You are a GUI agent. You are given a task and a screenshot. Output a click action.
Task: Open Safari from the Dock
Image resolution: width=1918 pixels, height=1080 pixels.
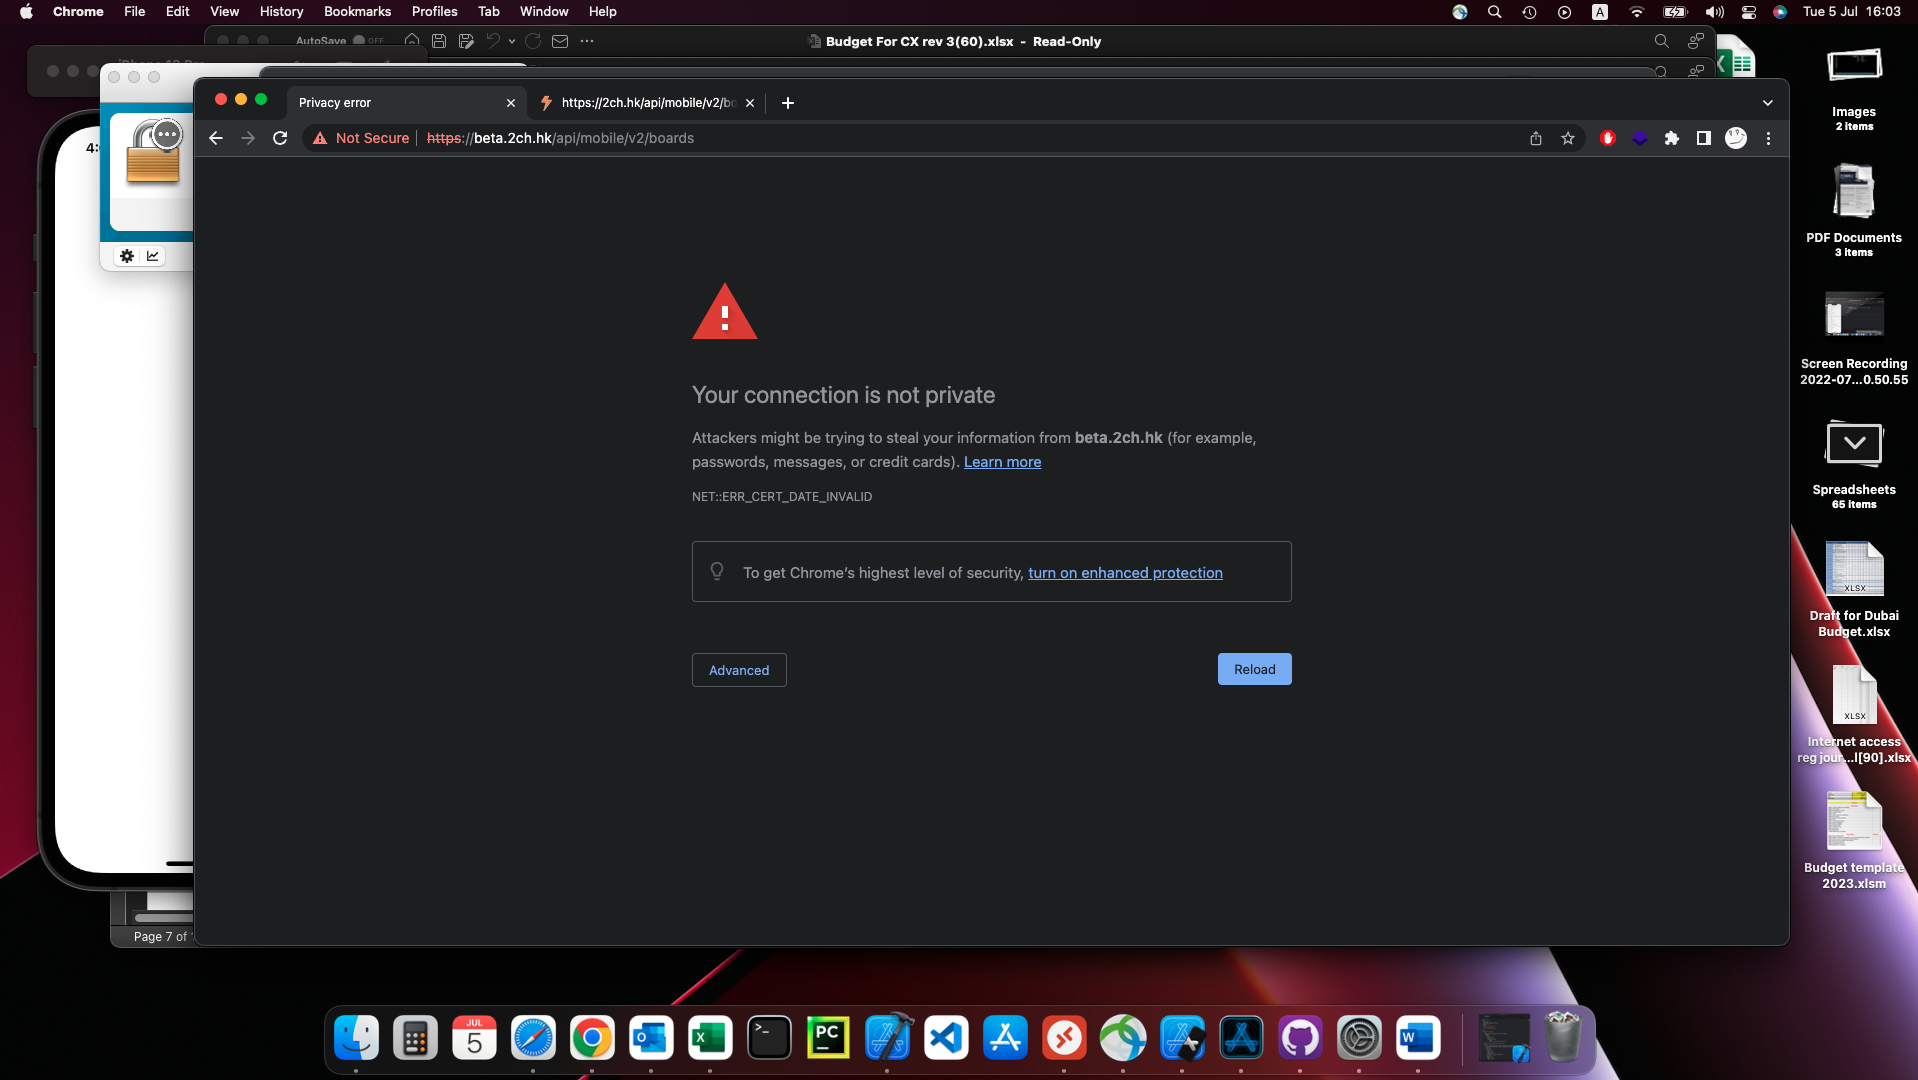[533, 1038]
